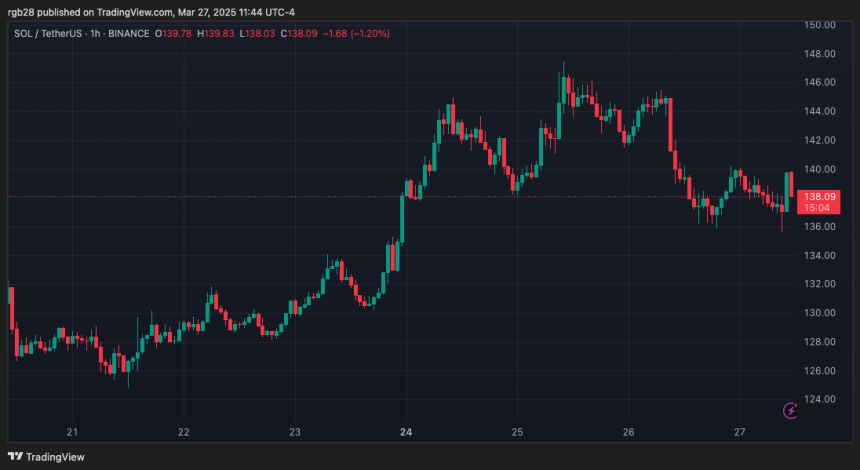Click the 140.00 price axis label
The image size is (860, 470).
tap(819, 169)
